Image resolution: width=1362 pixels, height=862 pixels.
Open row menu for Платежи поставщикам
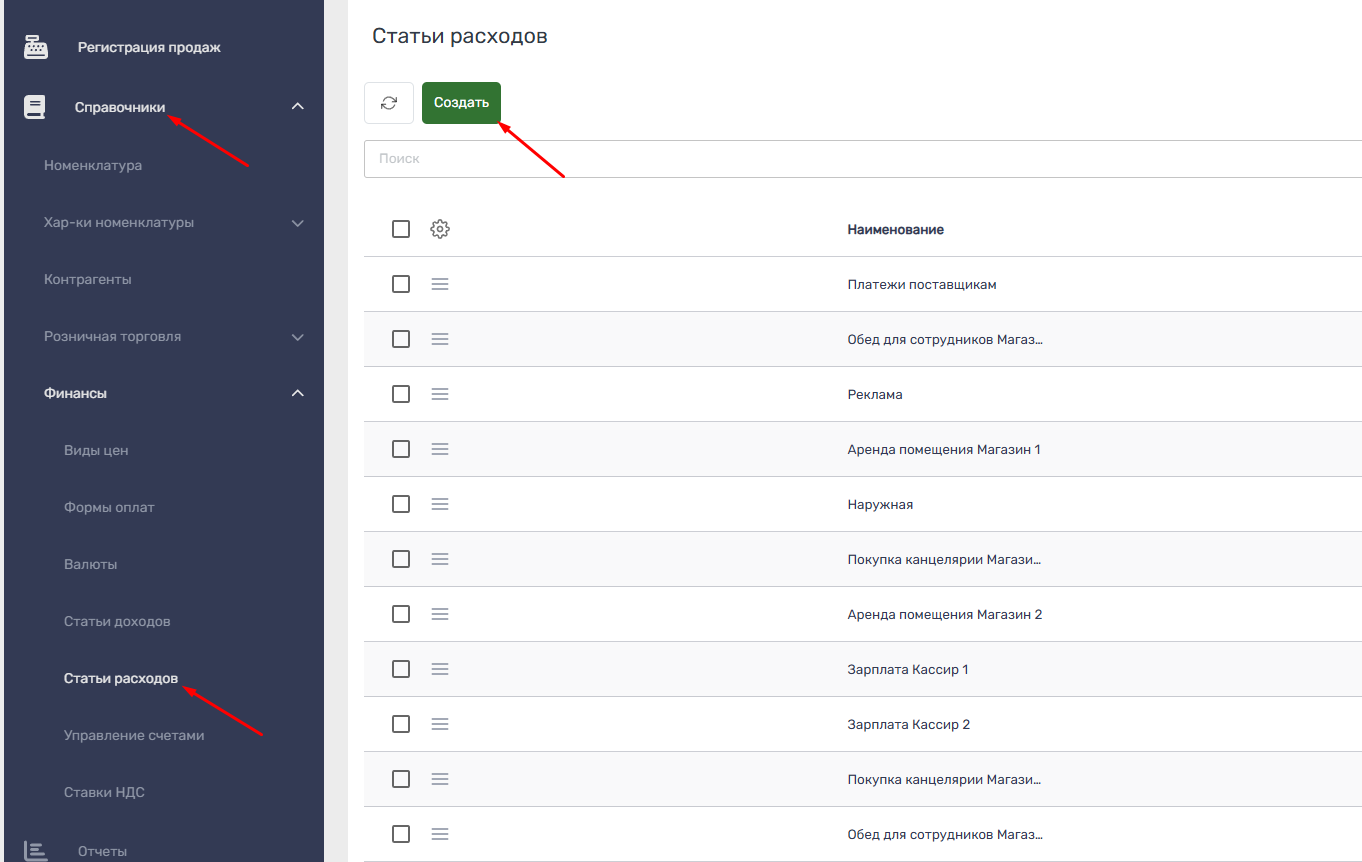pyautogui.click(x=440, y=284)
